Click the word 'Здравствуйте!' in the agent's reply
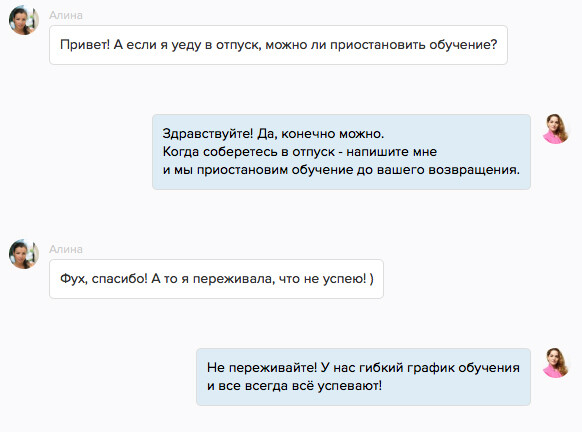 click(207, 134)
